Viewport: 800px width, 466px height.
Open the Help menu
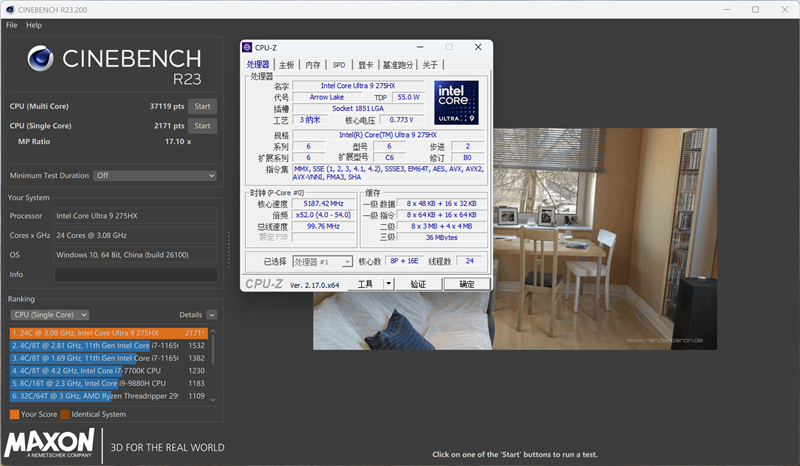34,25
